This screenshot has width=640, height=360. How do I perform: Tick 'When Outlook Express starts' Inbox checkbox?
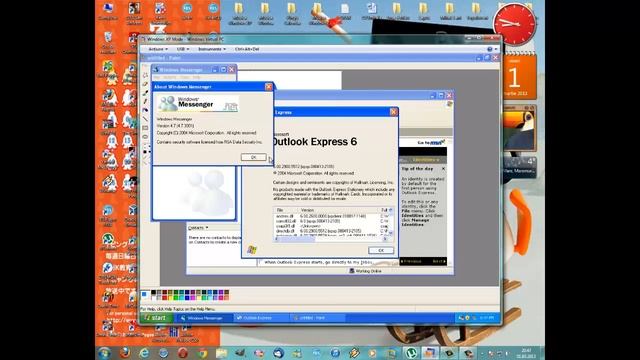260,262
